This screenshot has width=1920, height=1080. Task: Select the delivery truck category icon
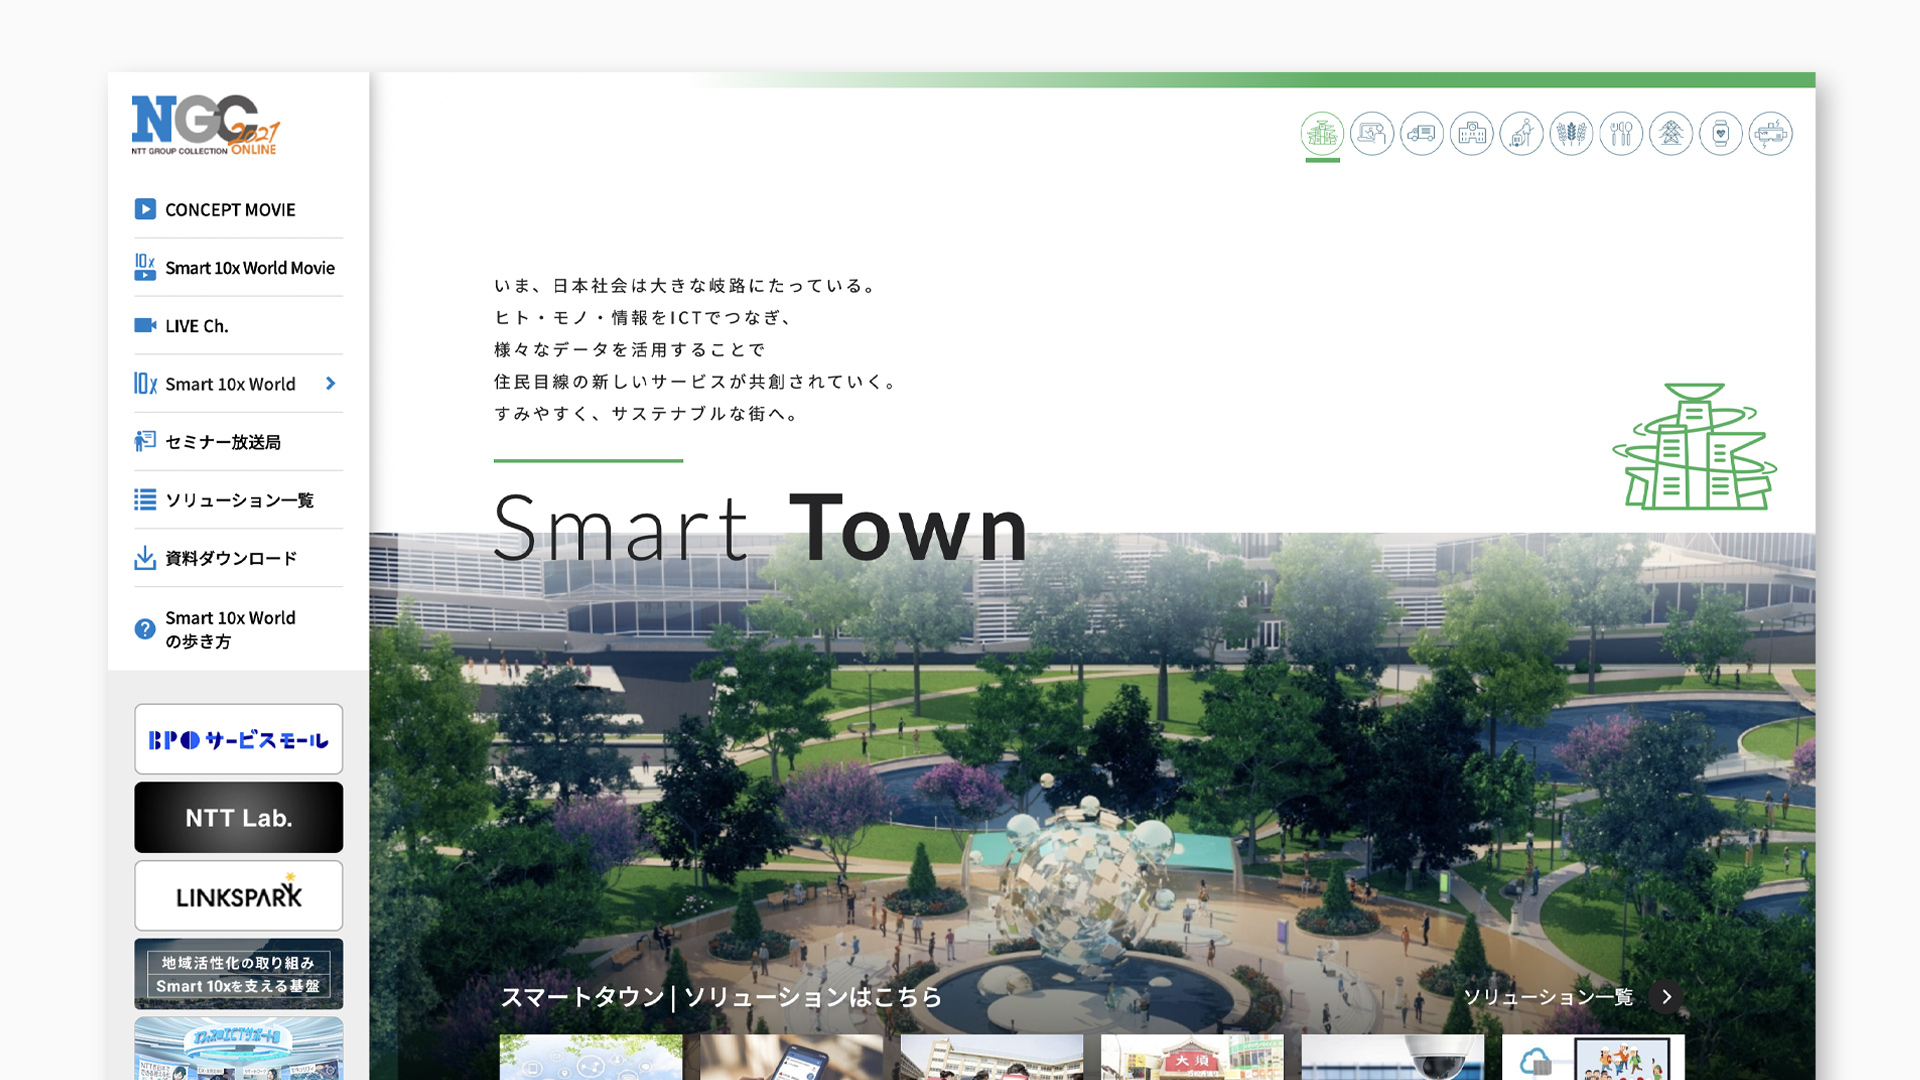pyautogui.click(x=1422, y=133)
